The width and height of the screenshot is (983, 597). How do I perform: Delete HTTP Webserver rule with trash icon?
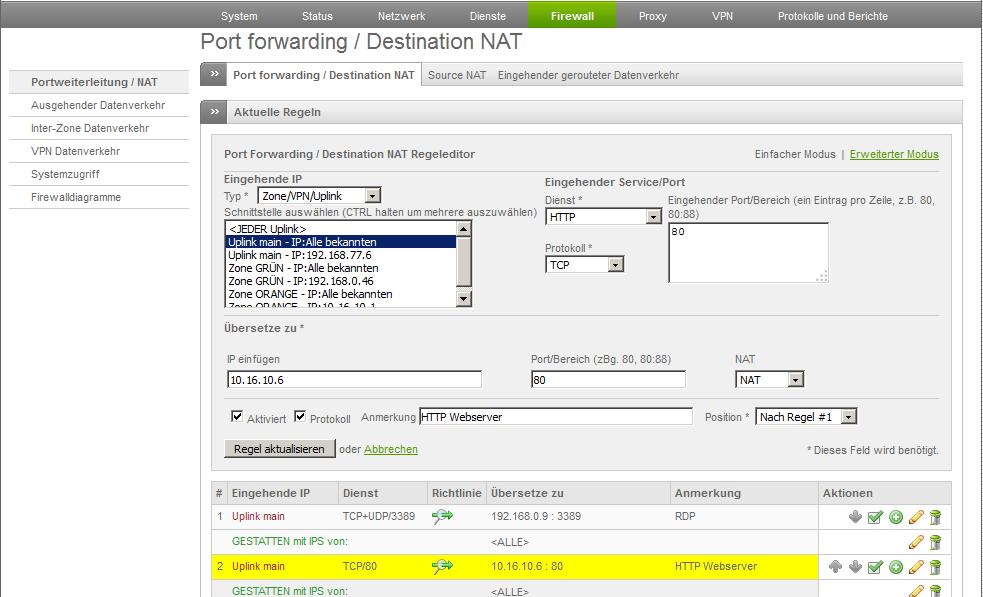[935, 566]
